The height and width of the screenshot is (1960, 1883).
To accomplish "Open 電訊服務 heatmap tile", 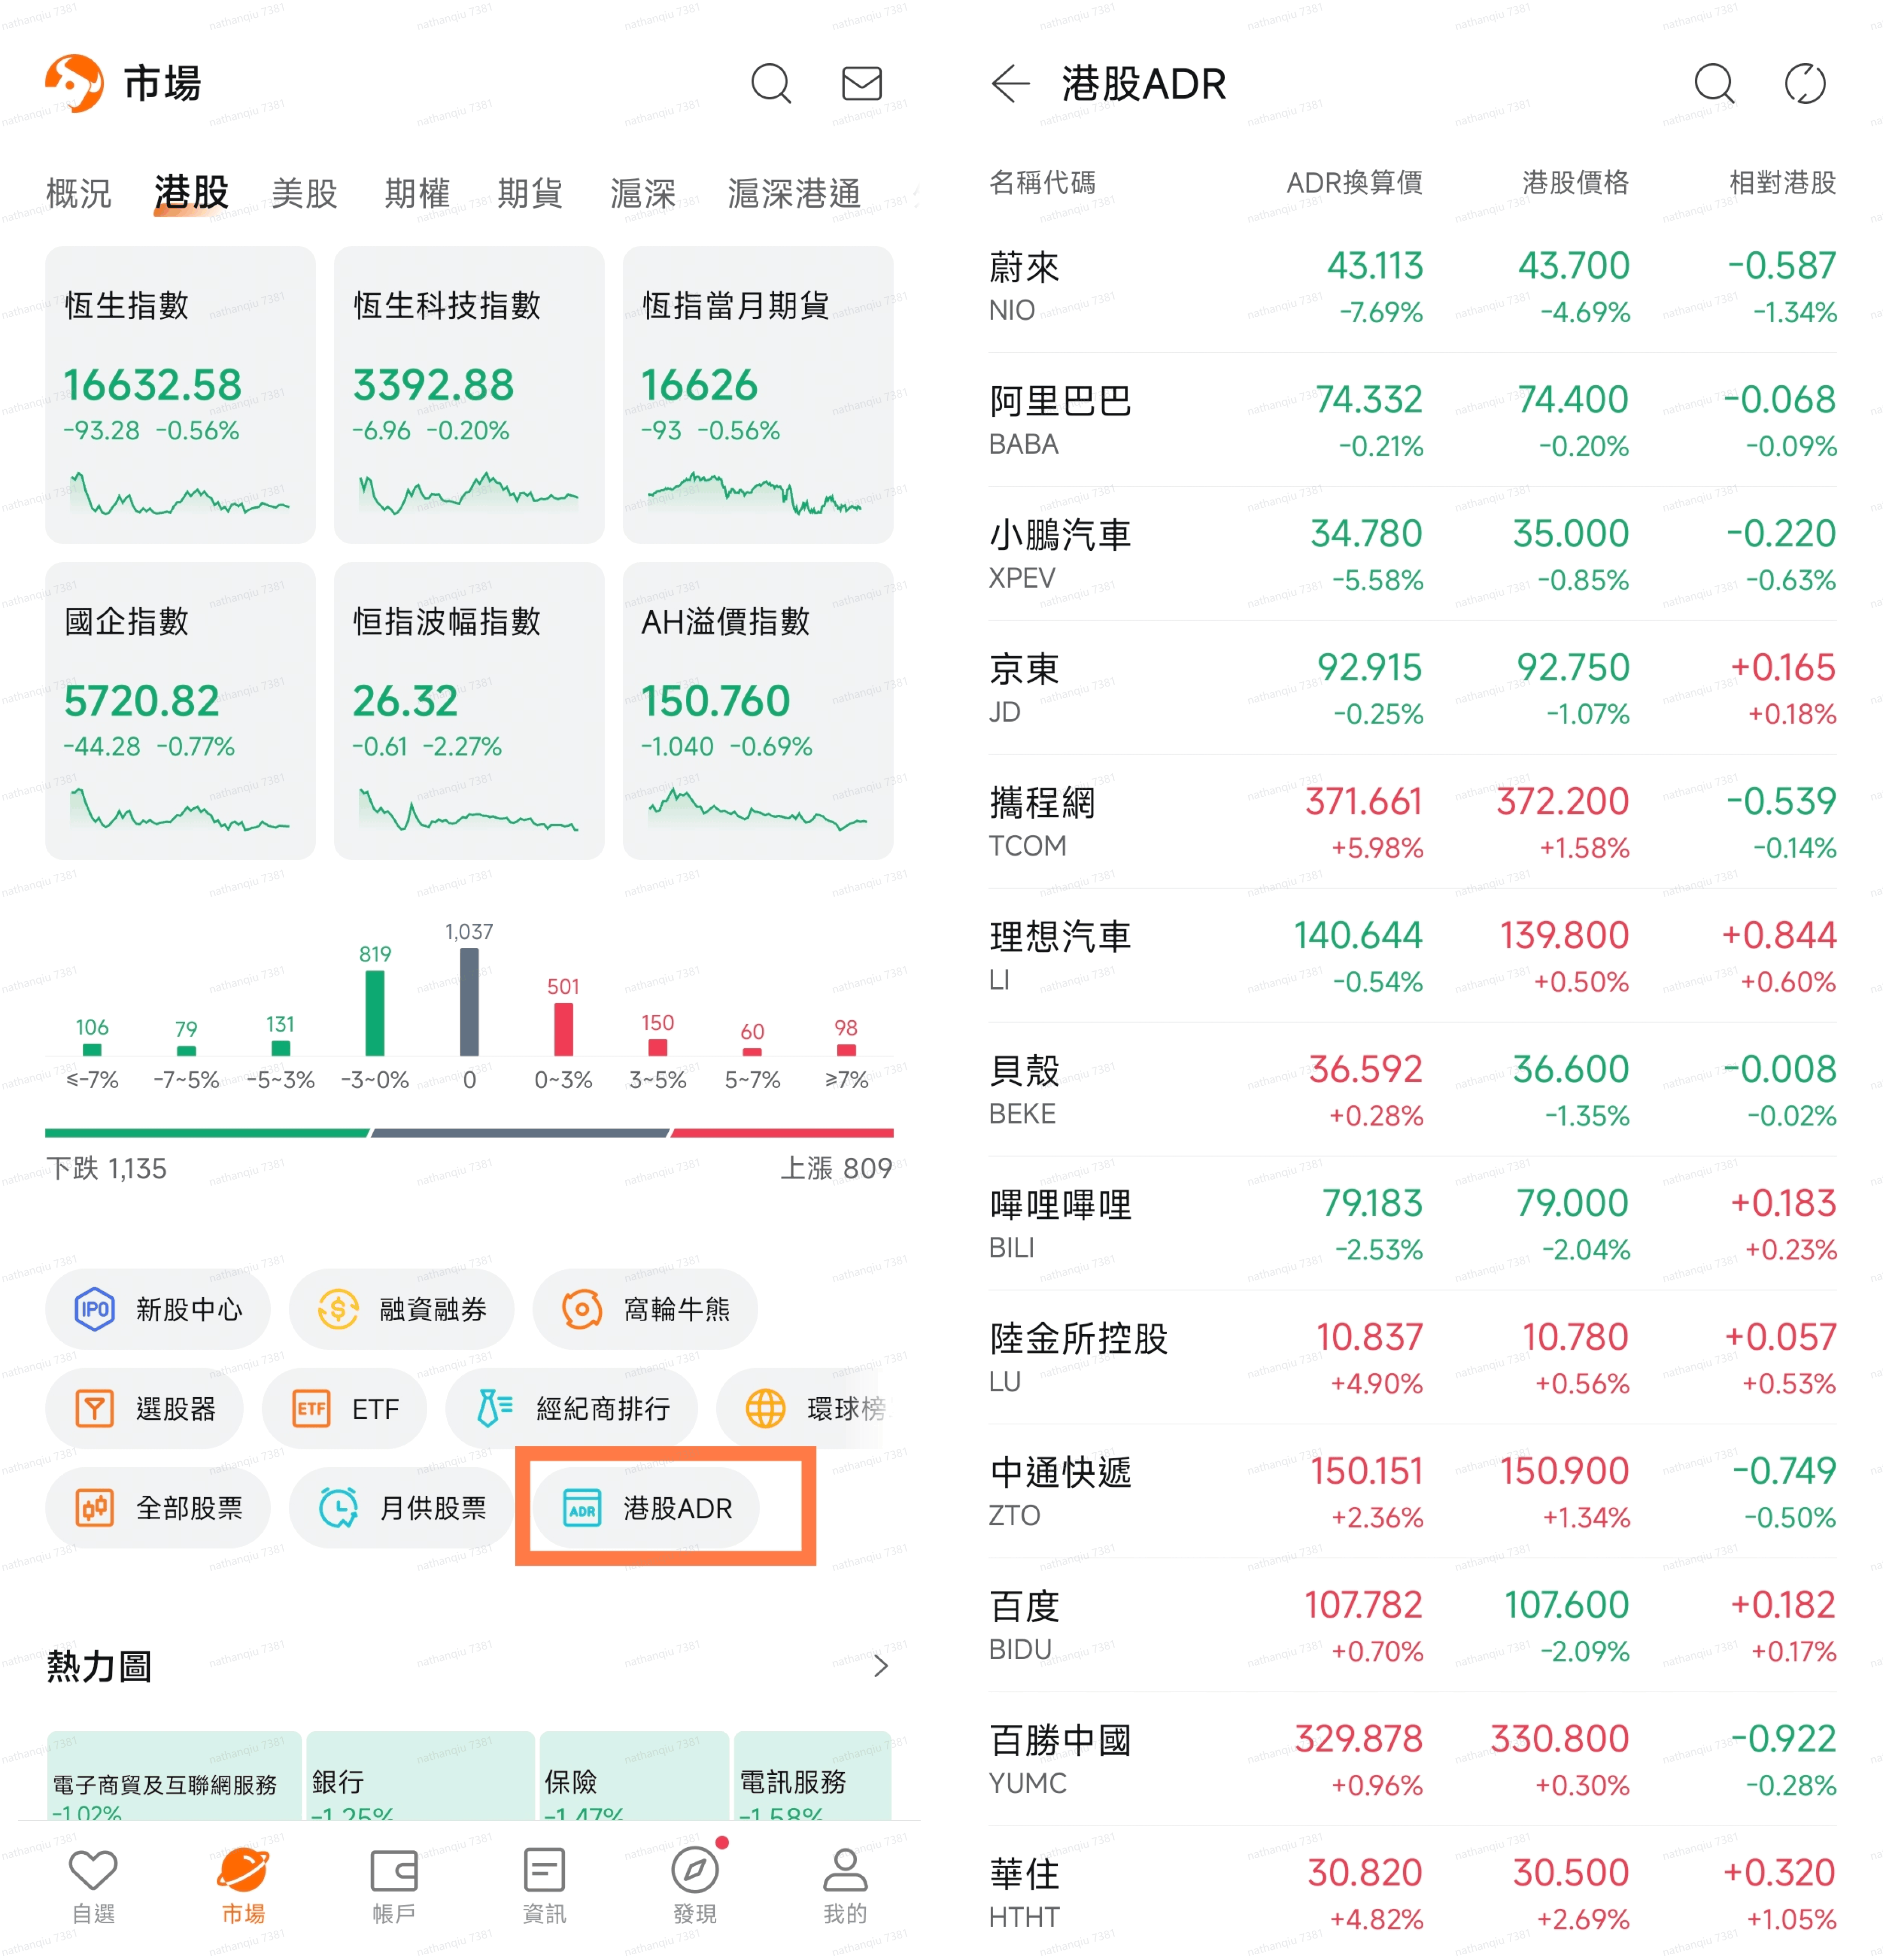I will (813, 1776).
